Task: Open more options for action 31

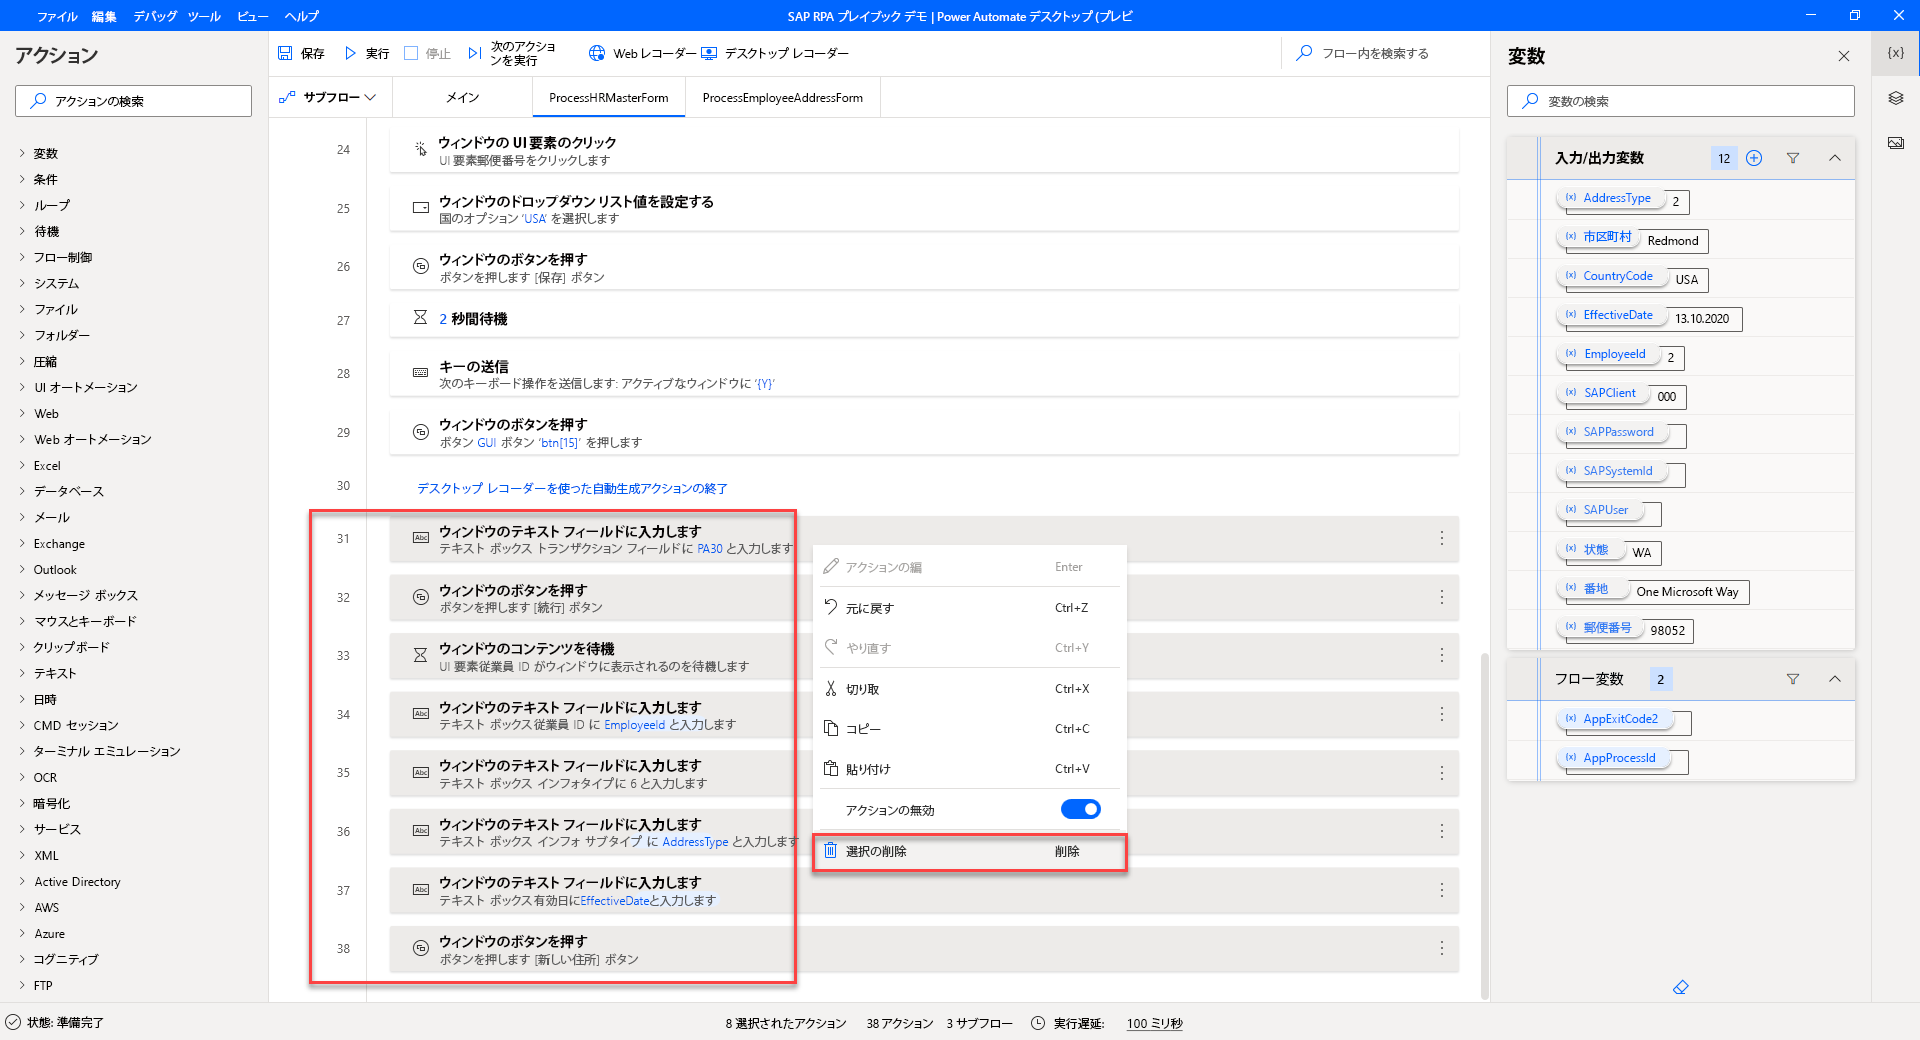Action: [1441, 538]
